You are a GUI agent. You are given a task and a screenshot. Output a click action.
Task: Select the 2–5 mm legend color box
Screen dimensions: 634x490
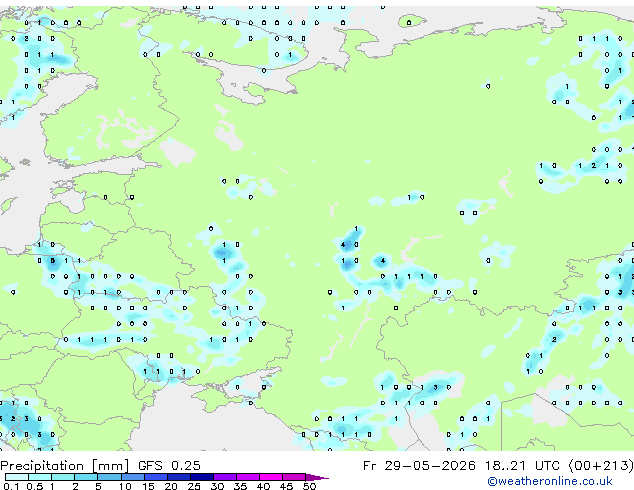pyautogui.click(x=86, y=477)
